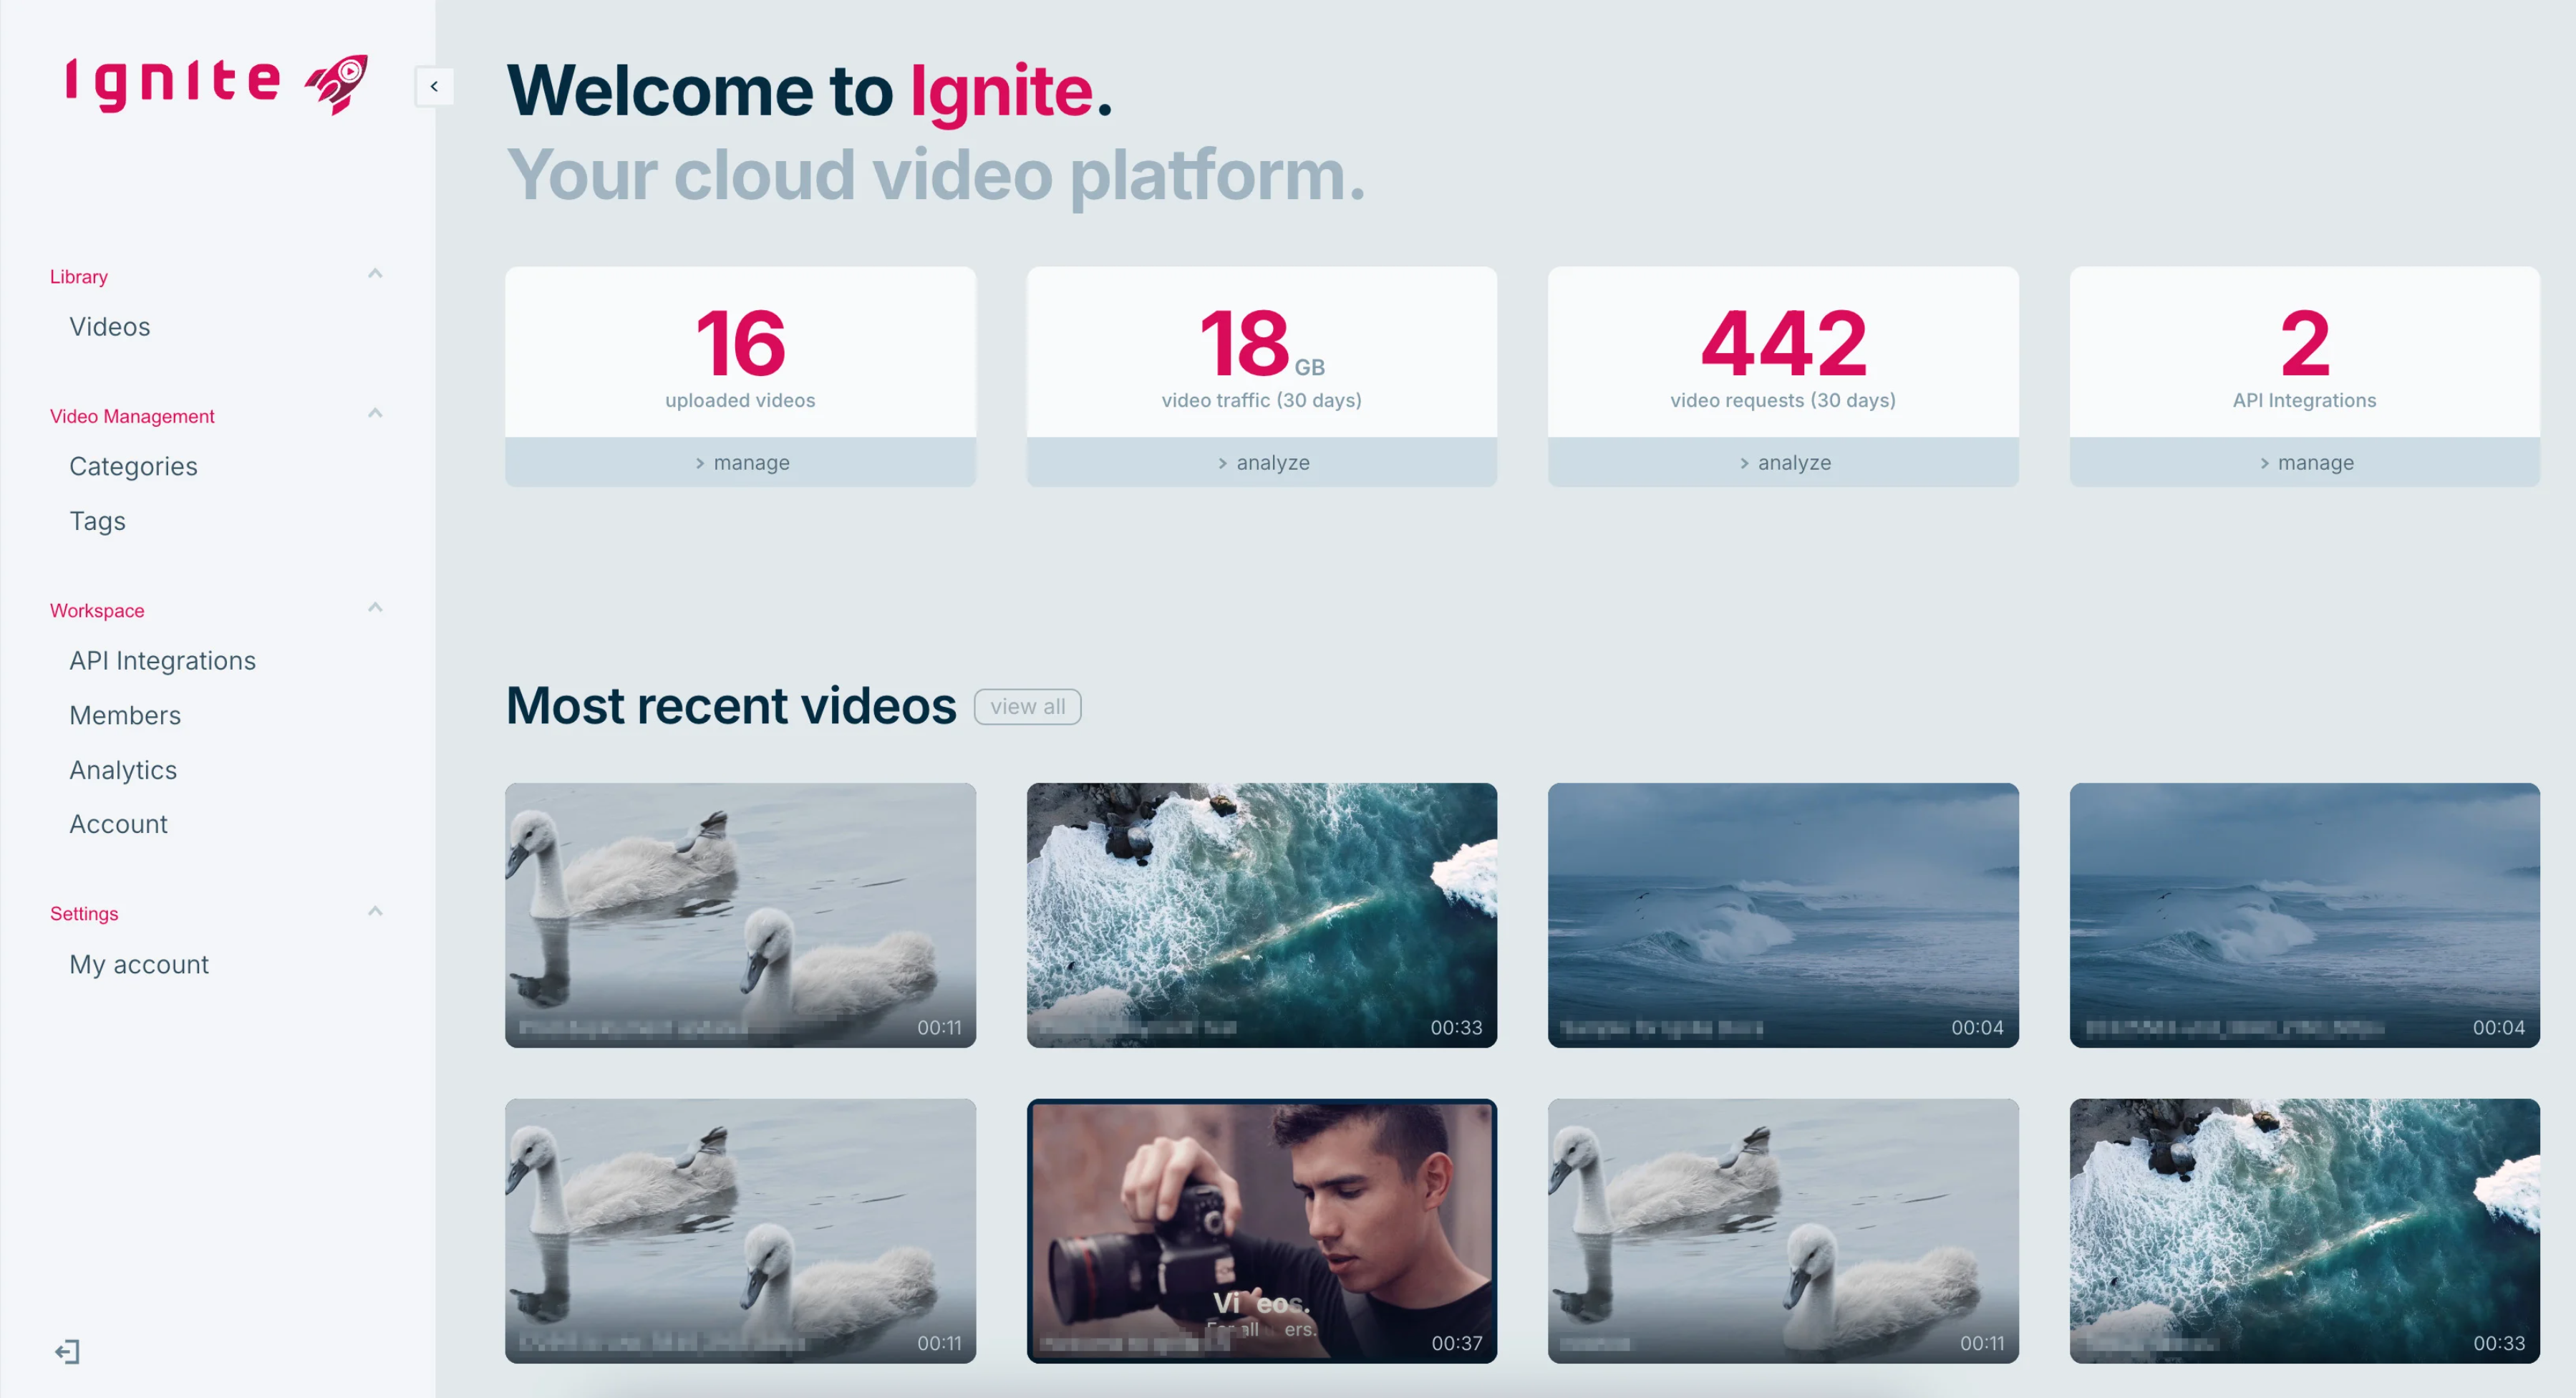
Task: Open the Members page
Action: [x=125, y=715]
